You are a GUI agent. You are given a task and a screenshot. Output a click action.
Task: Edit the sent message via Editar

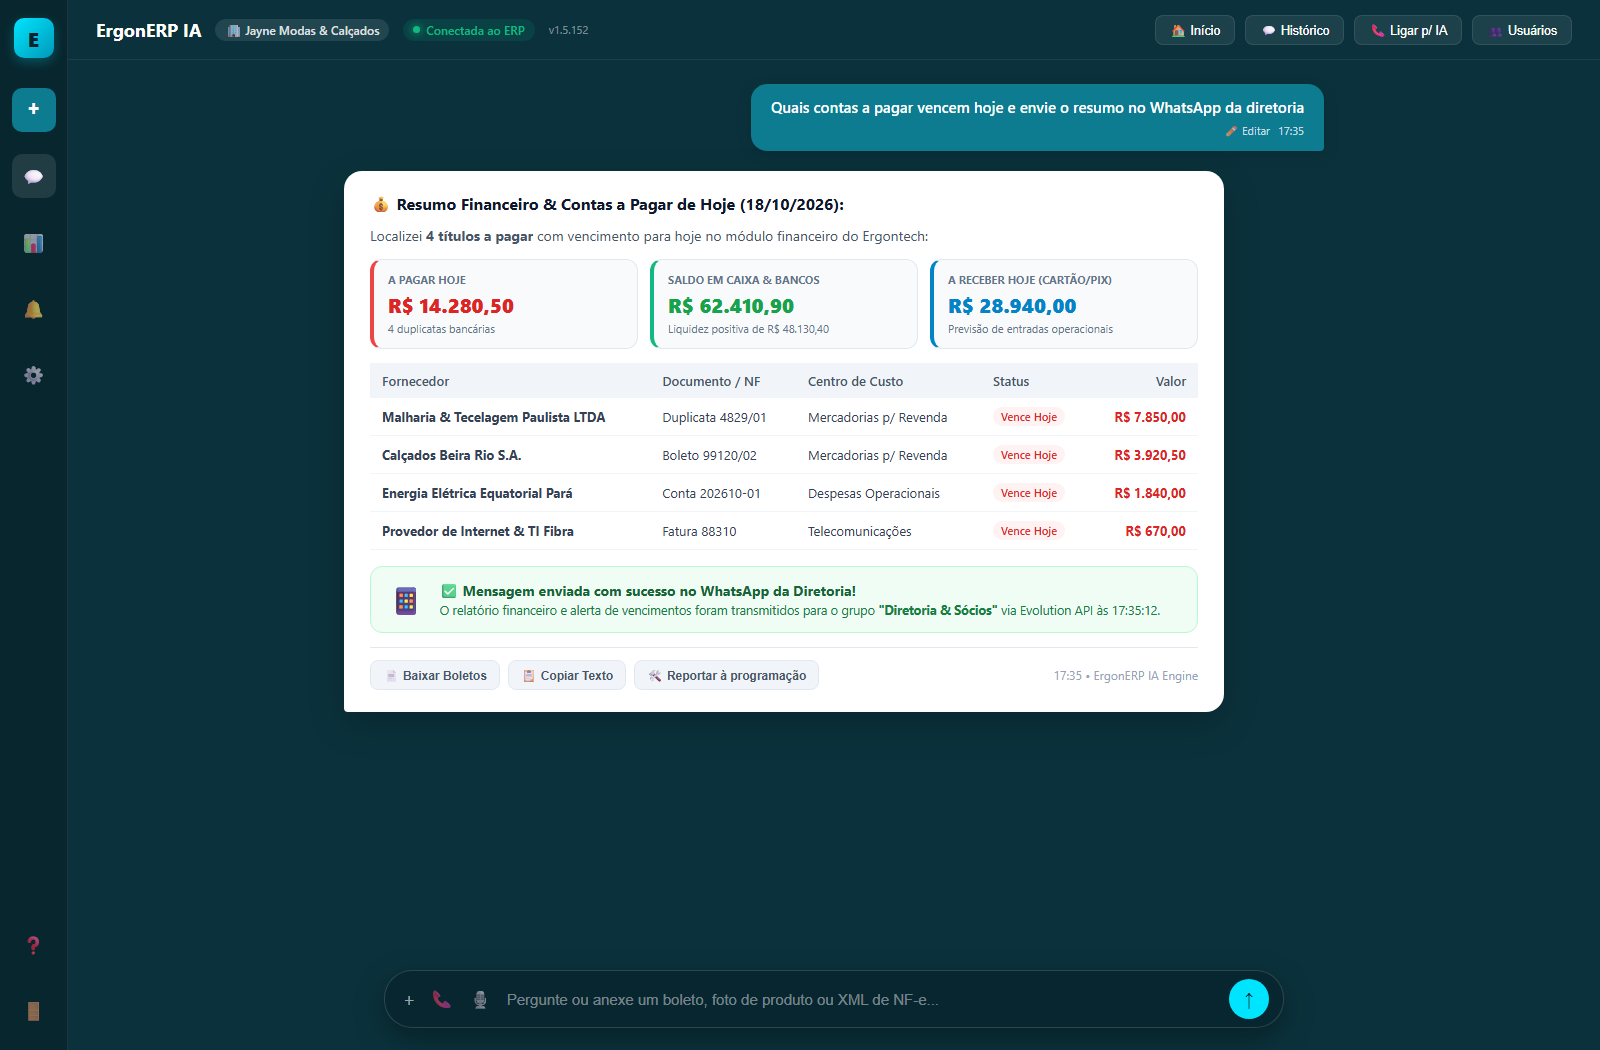(1248, 131)
